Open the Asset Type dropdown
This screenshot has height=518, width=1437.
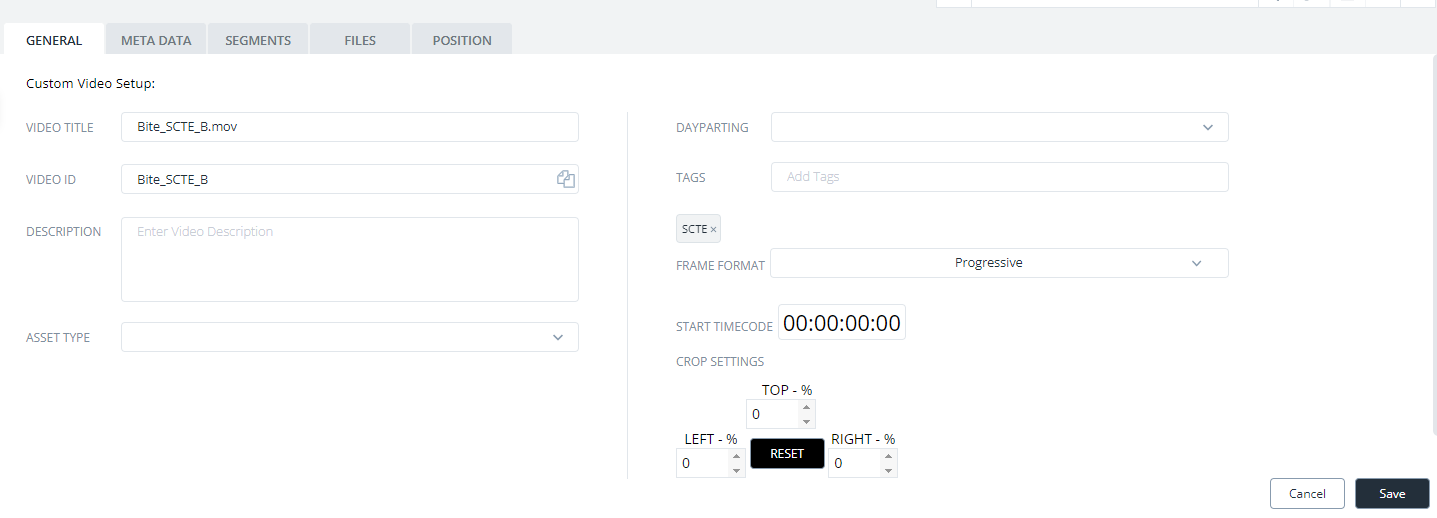pos(350,337)
